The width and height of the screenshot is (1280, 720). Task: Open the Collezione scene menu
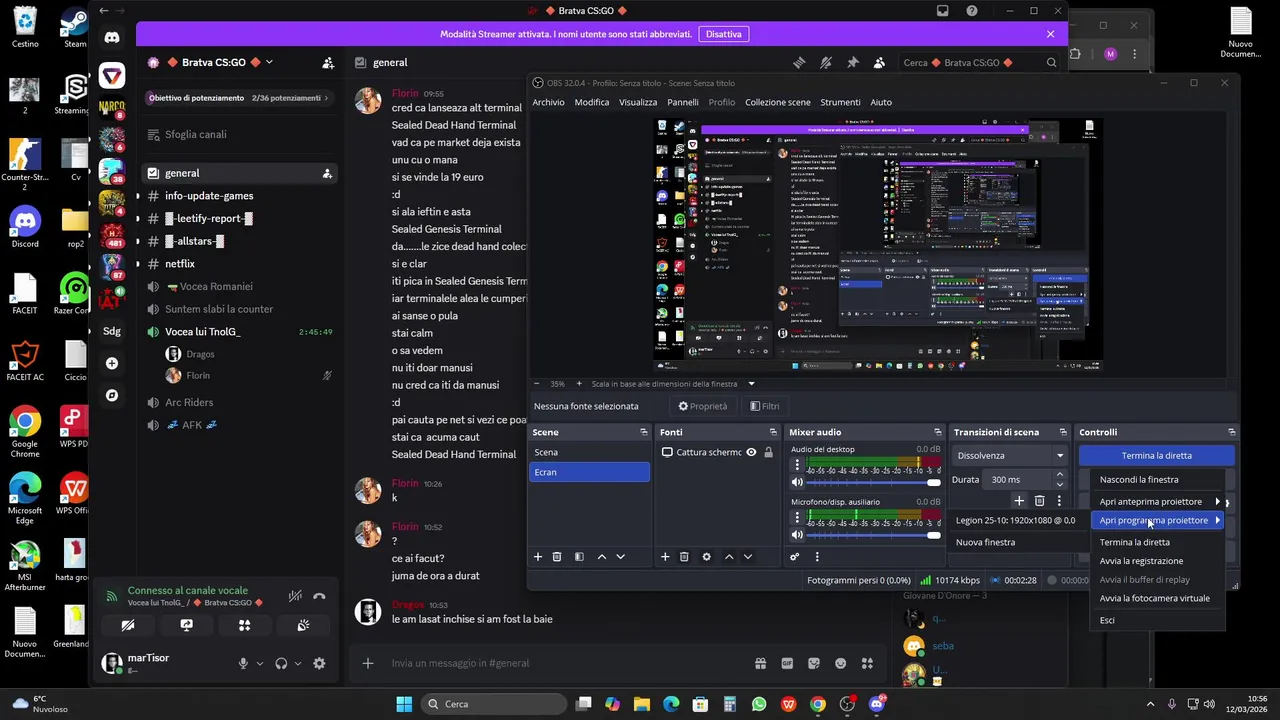tap(778, 102)
